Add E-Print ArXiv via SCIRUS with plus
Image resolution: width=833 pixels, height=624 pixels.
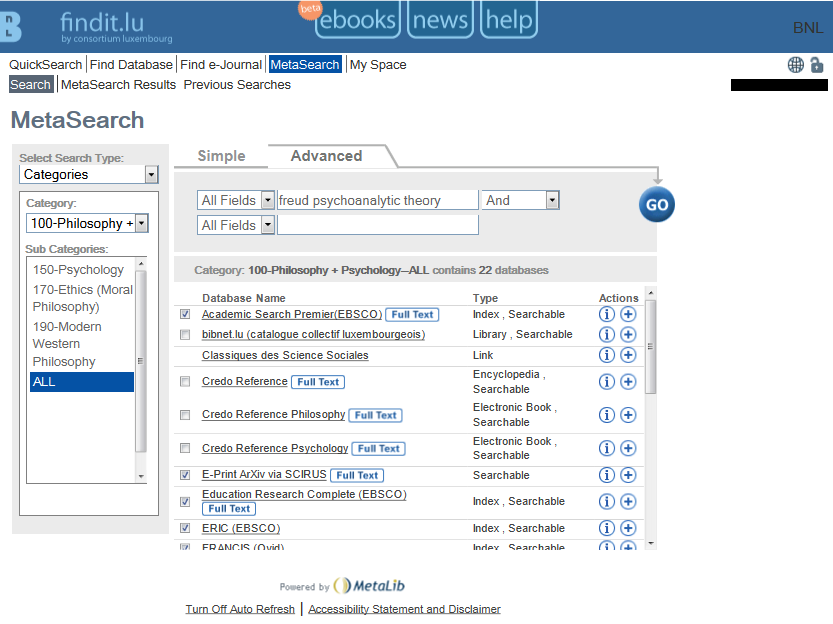click(628, 475)
